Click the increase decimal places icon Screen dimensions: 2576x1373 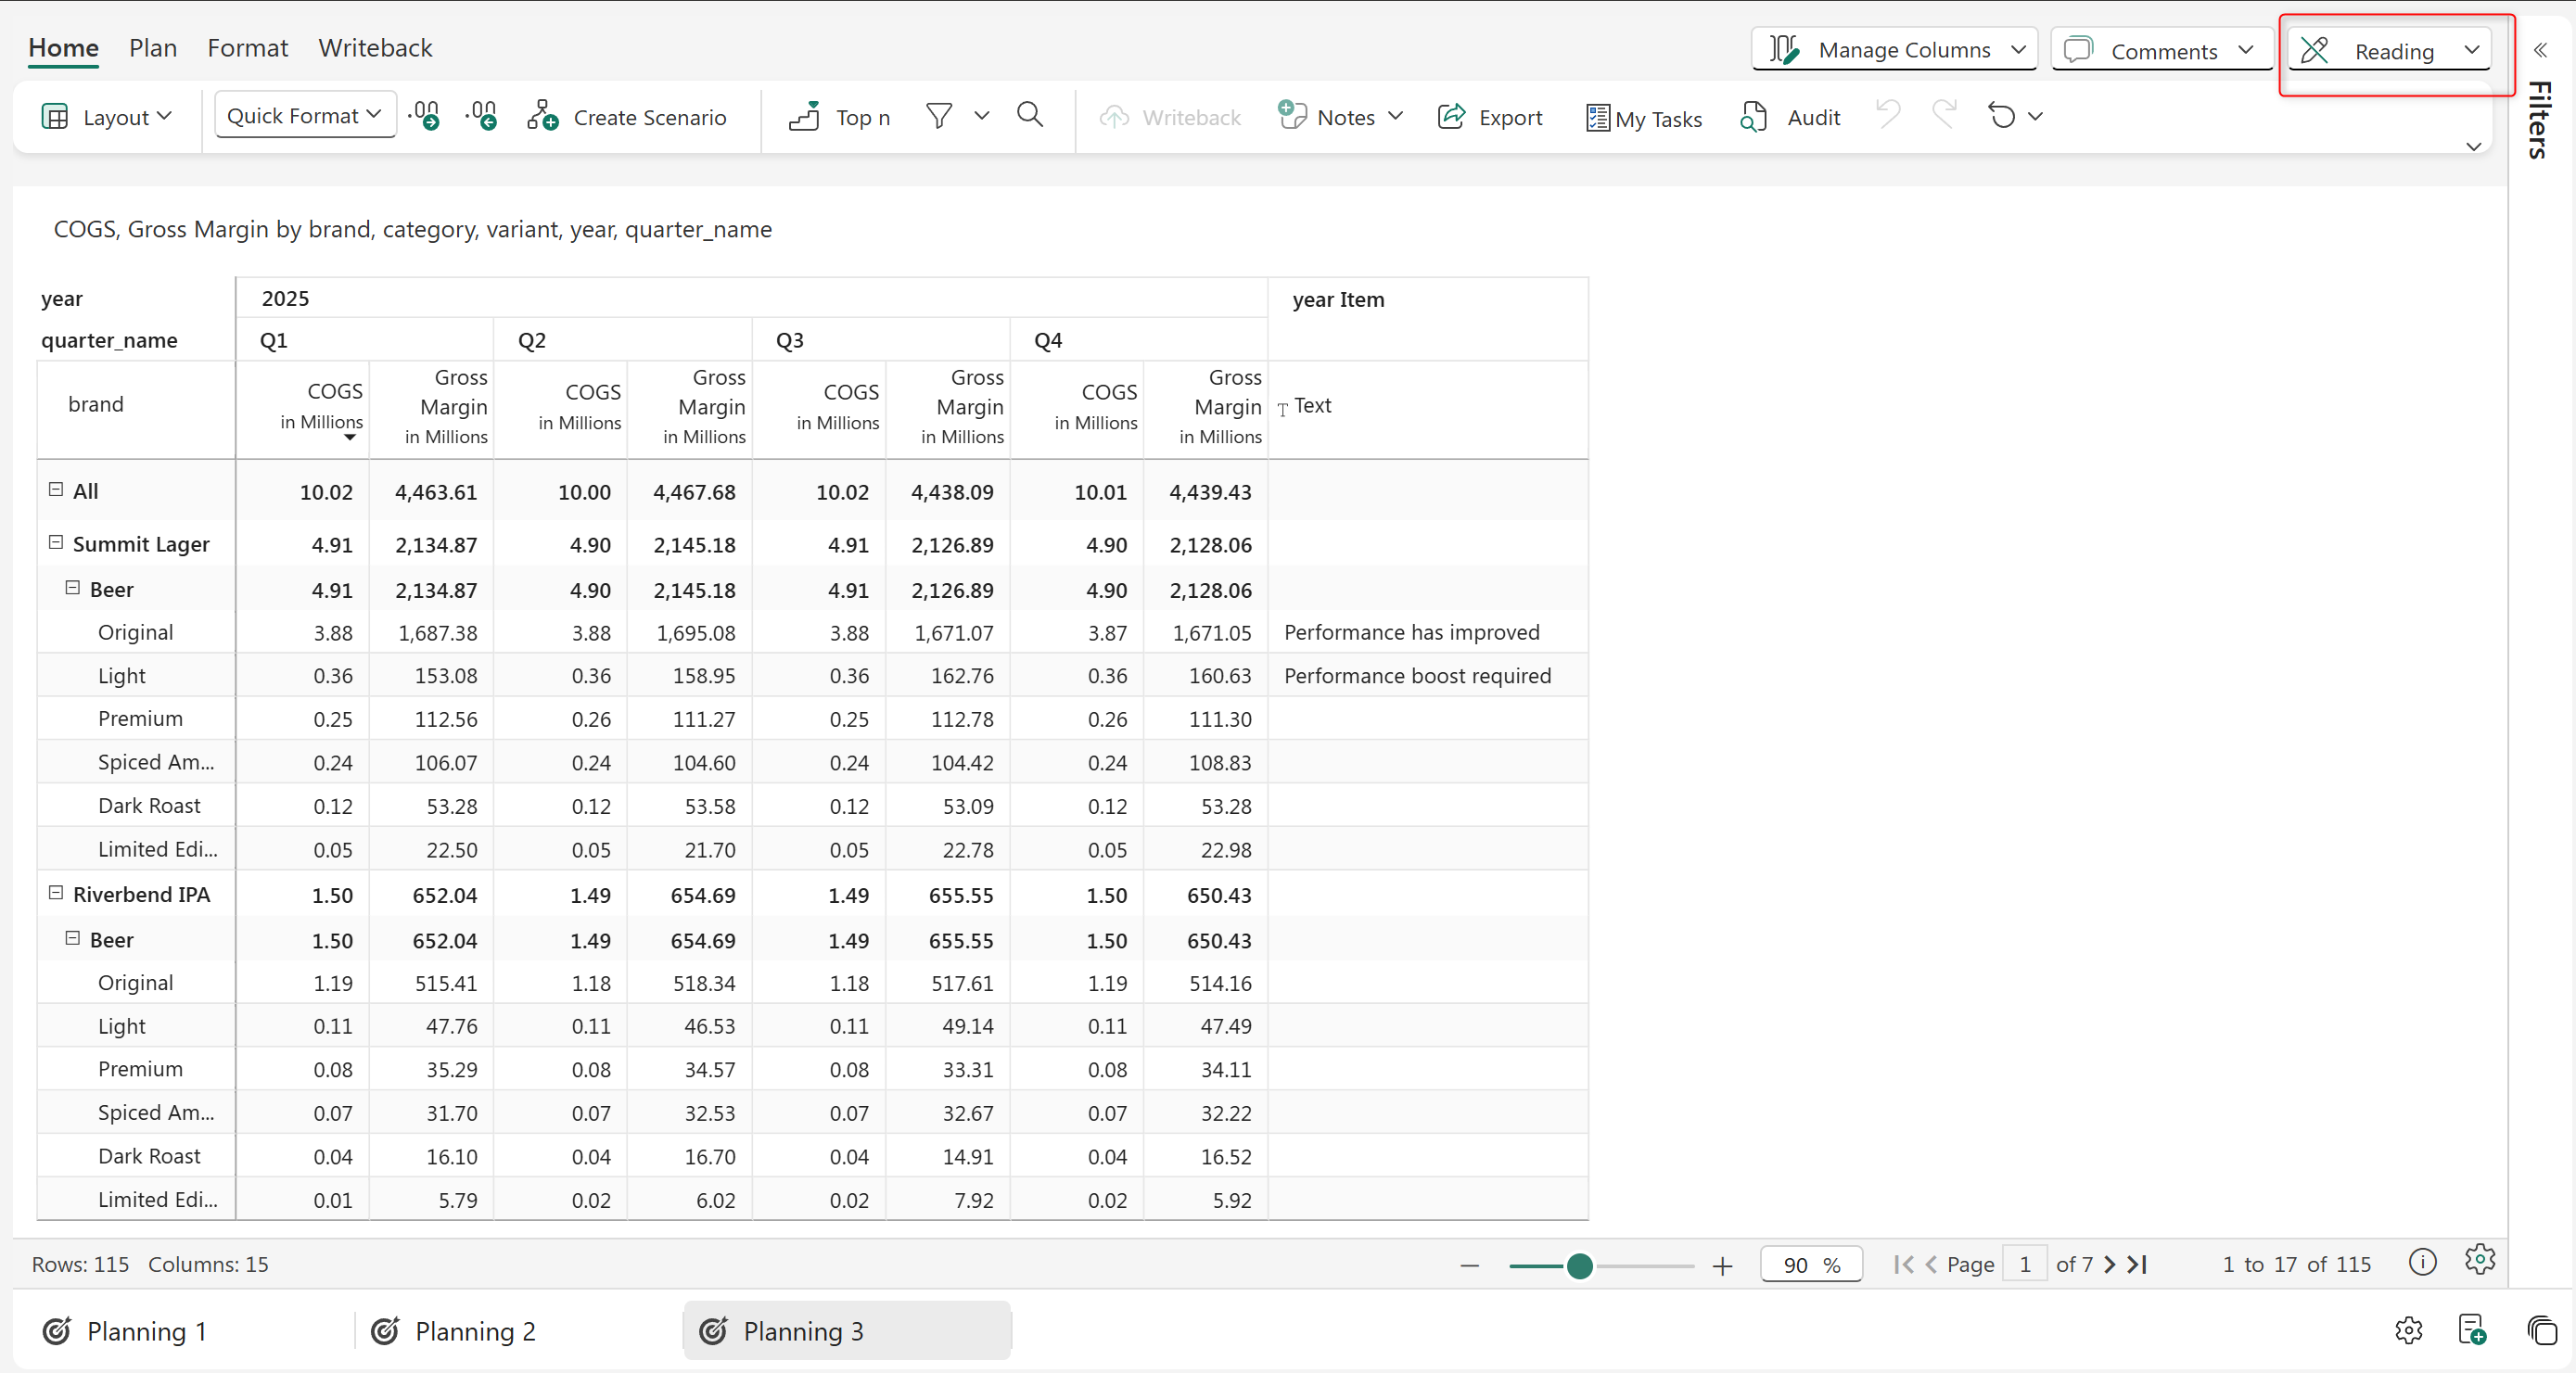(425, 117)
